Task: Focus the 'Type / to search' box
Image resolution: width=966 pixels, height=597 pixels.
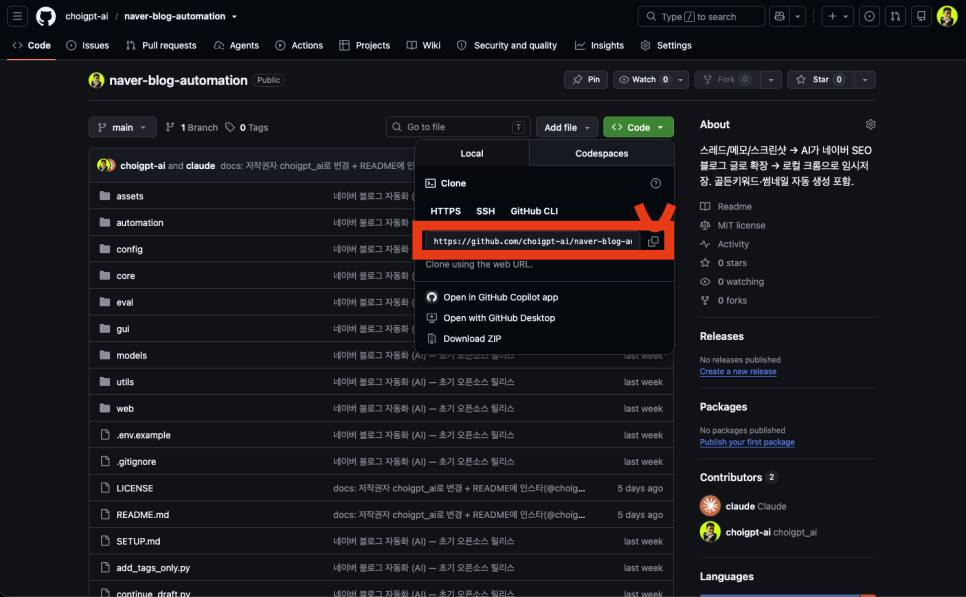Action: coord(701,17)
